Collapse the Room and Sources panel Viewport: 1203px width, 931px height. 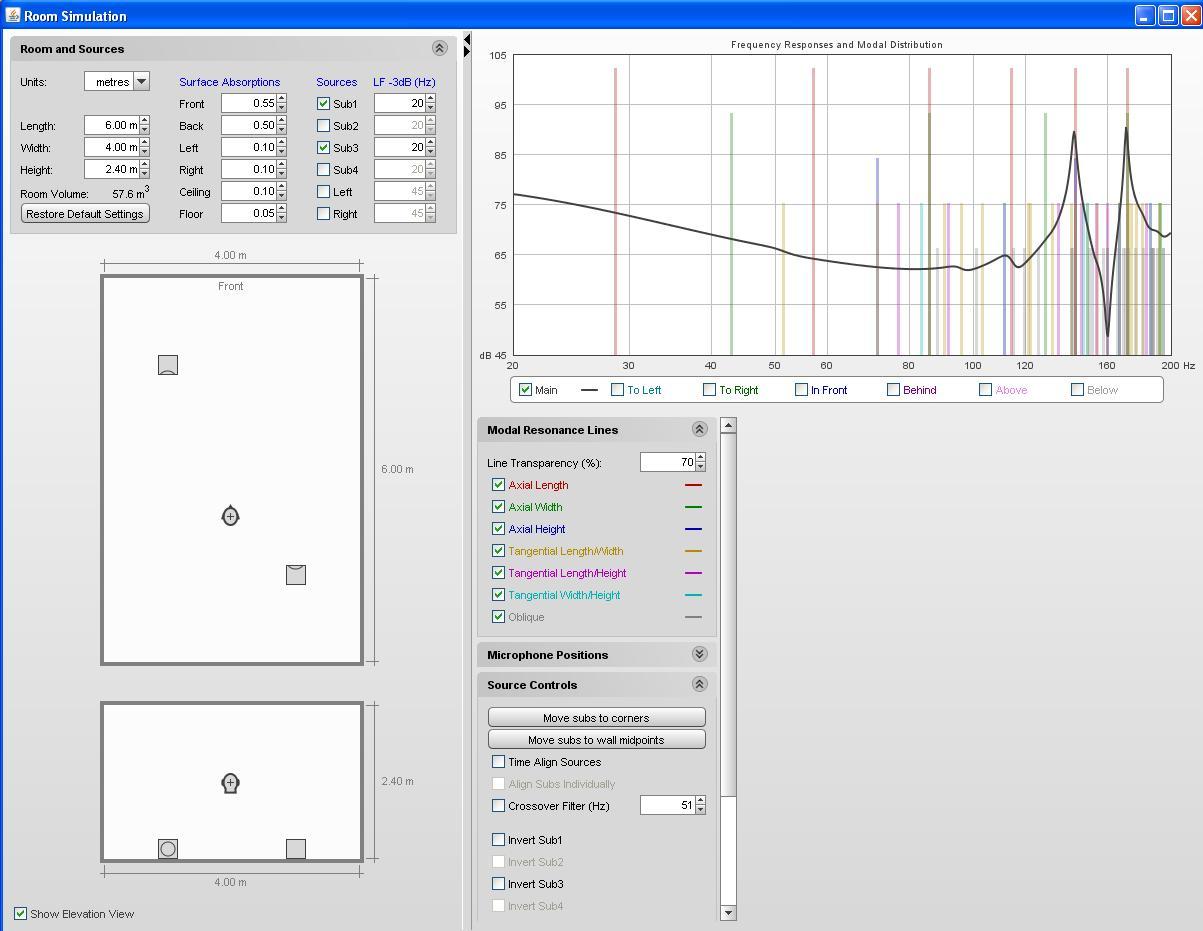[x=439, y=48]
